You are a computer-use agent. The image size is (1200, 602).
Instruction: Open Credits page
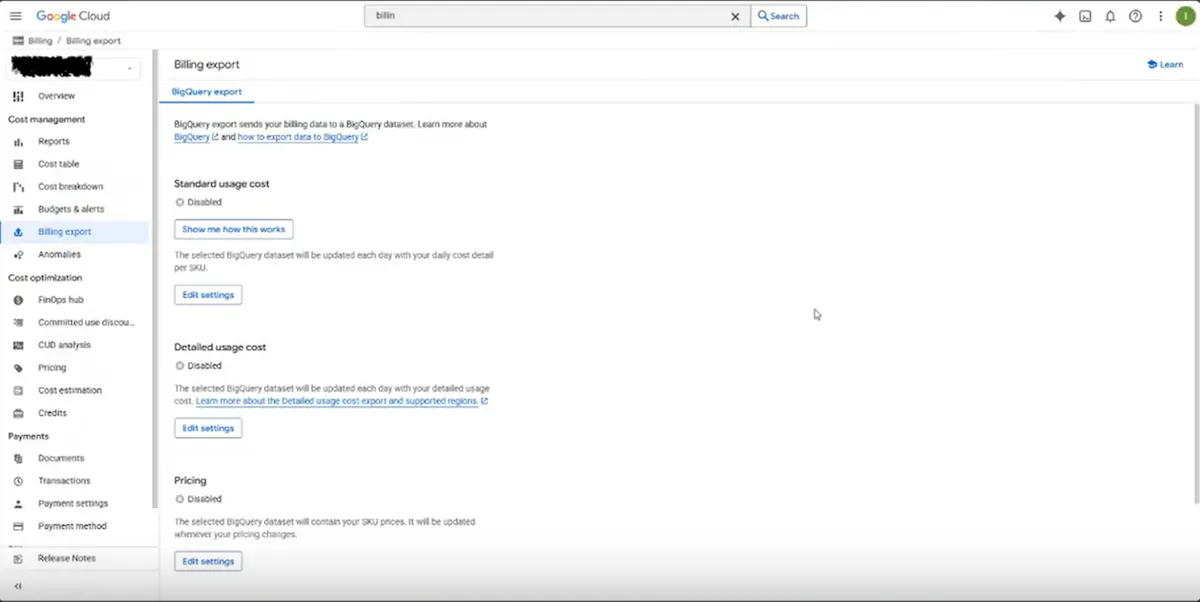pyautogui.click(x=53, y=413)
